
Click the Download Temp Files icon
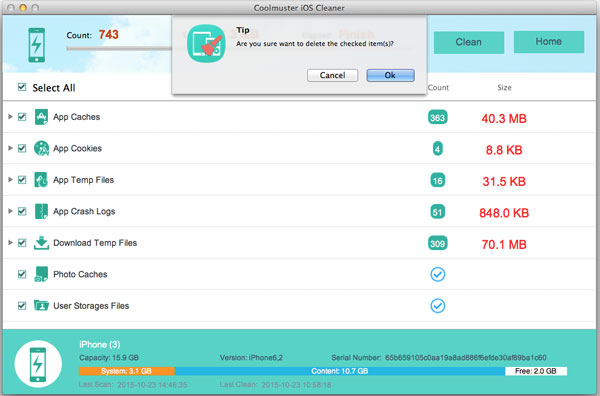point(41,243)
